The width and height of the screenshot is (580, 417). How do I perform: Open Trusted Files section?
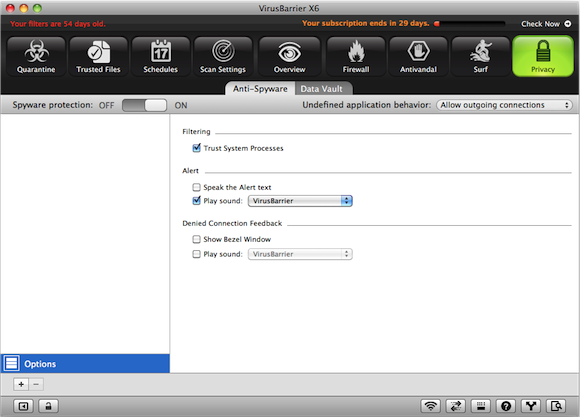point(98,56)
